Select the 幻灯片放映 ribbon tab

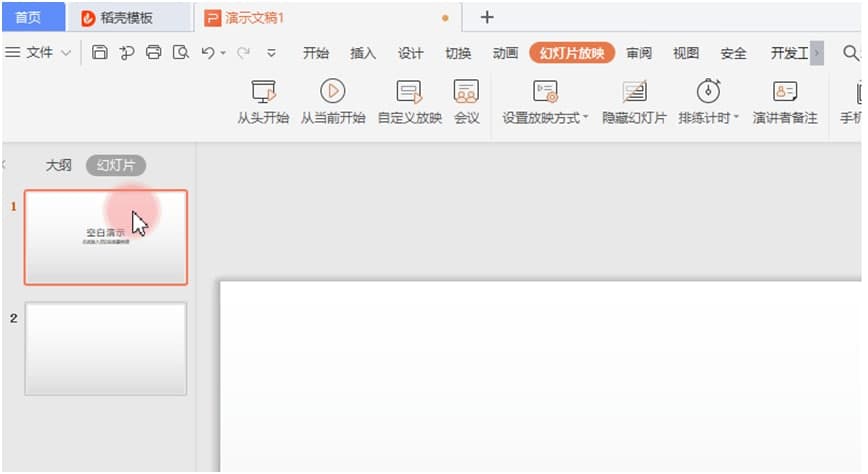[x=572, y=53]
